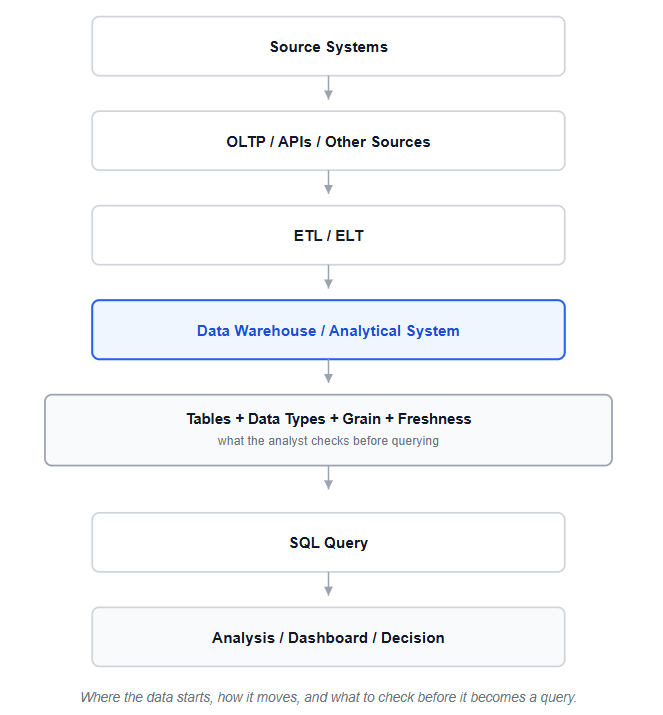Click the Tables + Data Types + Grain + Freshness heading
Viewport: 663px width, 715px height.
point(329,419)
